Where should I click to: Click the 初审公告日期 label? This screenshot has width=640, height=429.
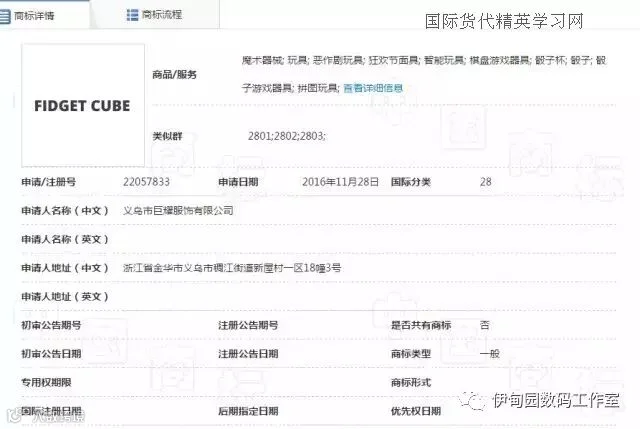(51, 353)
